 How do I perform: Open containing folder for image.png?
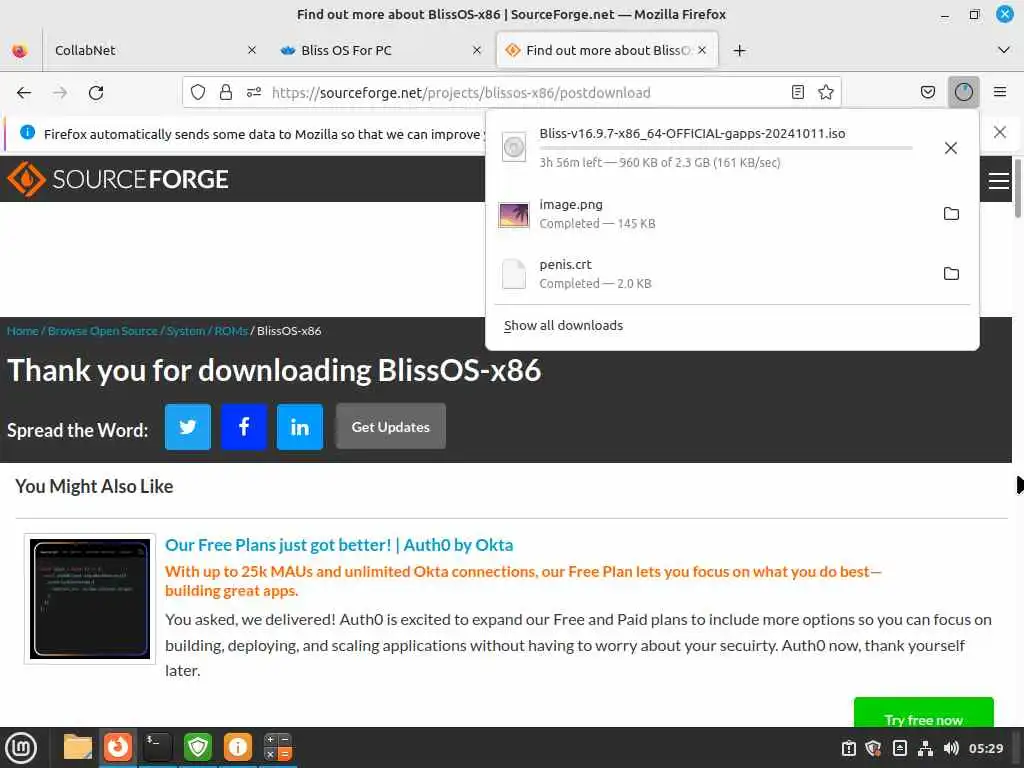click(951, 214)
